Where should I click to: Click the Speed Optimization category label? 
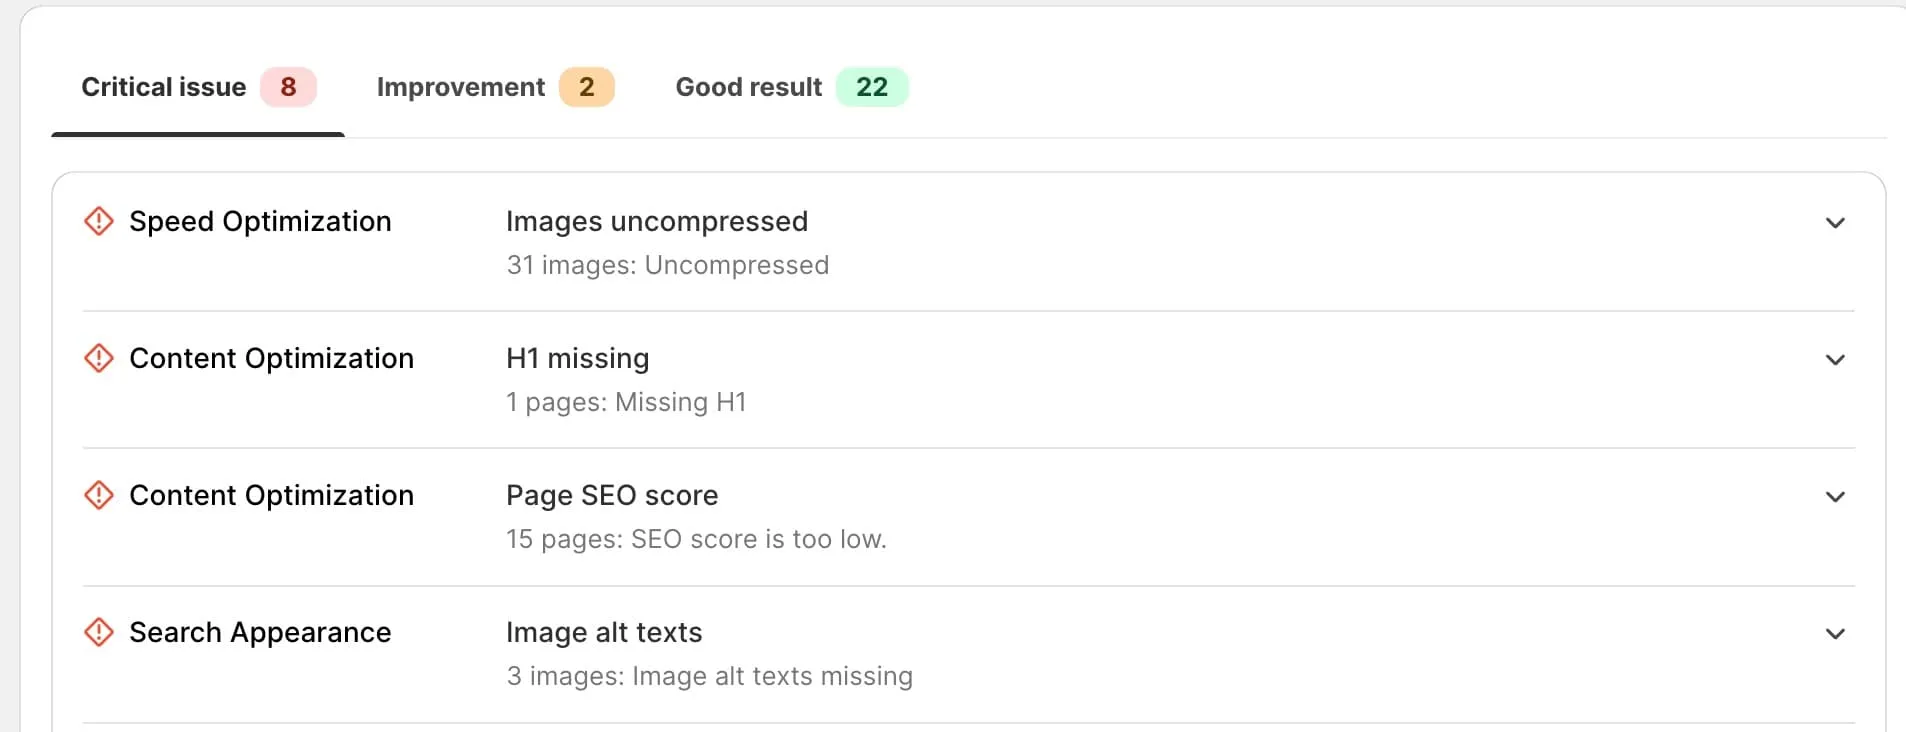tap(260, 221)
